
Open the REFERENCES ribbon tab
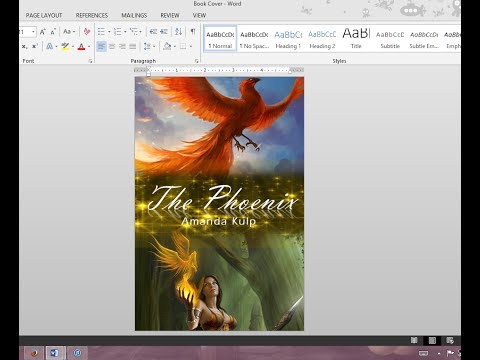pos(92,15)
